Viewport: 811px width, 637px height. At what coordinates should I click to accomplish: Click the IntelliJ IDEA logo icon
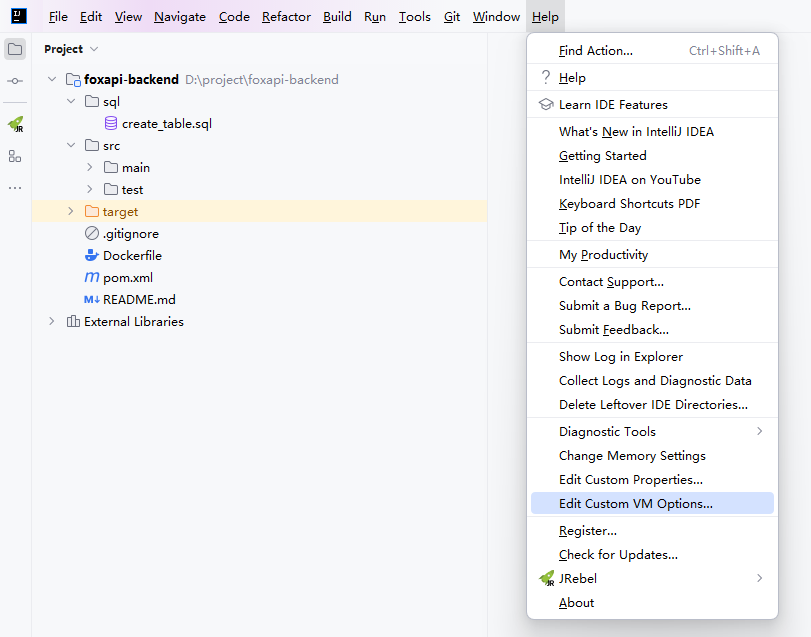click(19, 17)
